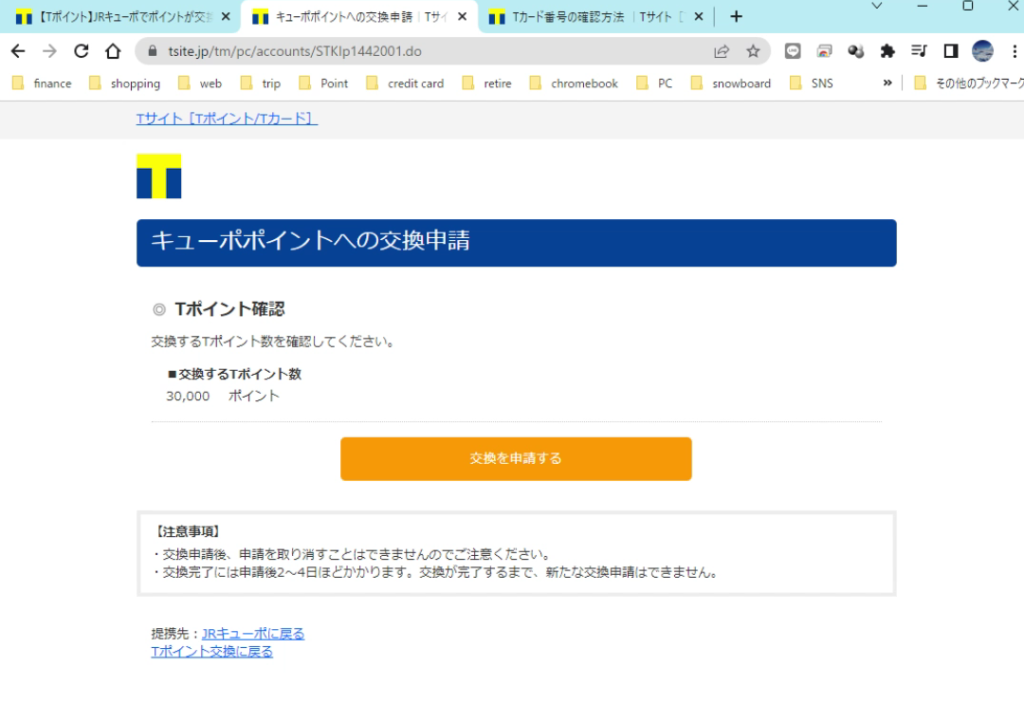Click the 【注意事項】 notice heading

click(x=188, y=532)
